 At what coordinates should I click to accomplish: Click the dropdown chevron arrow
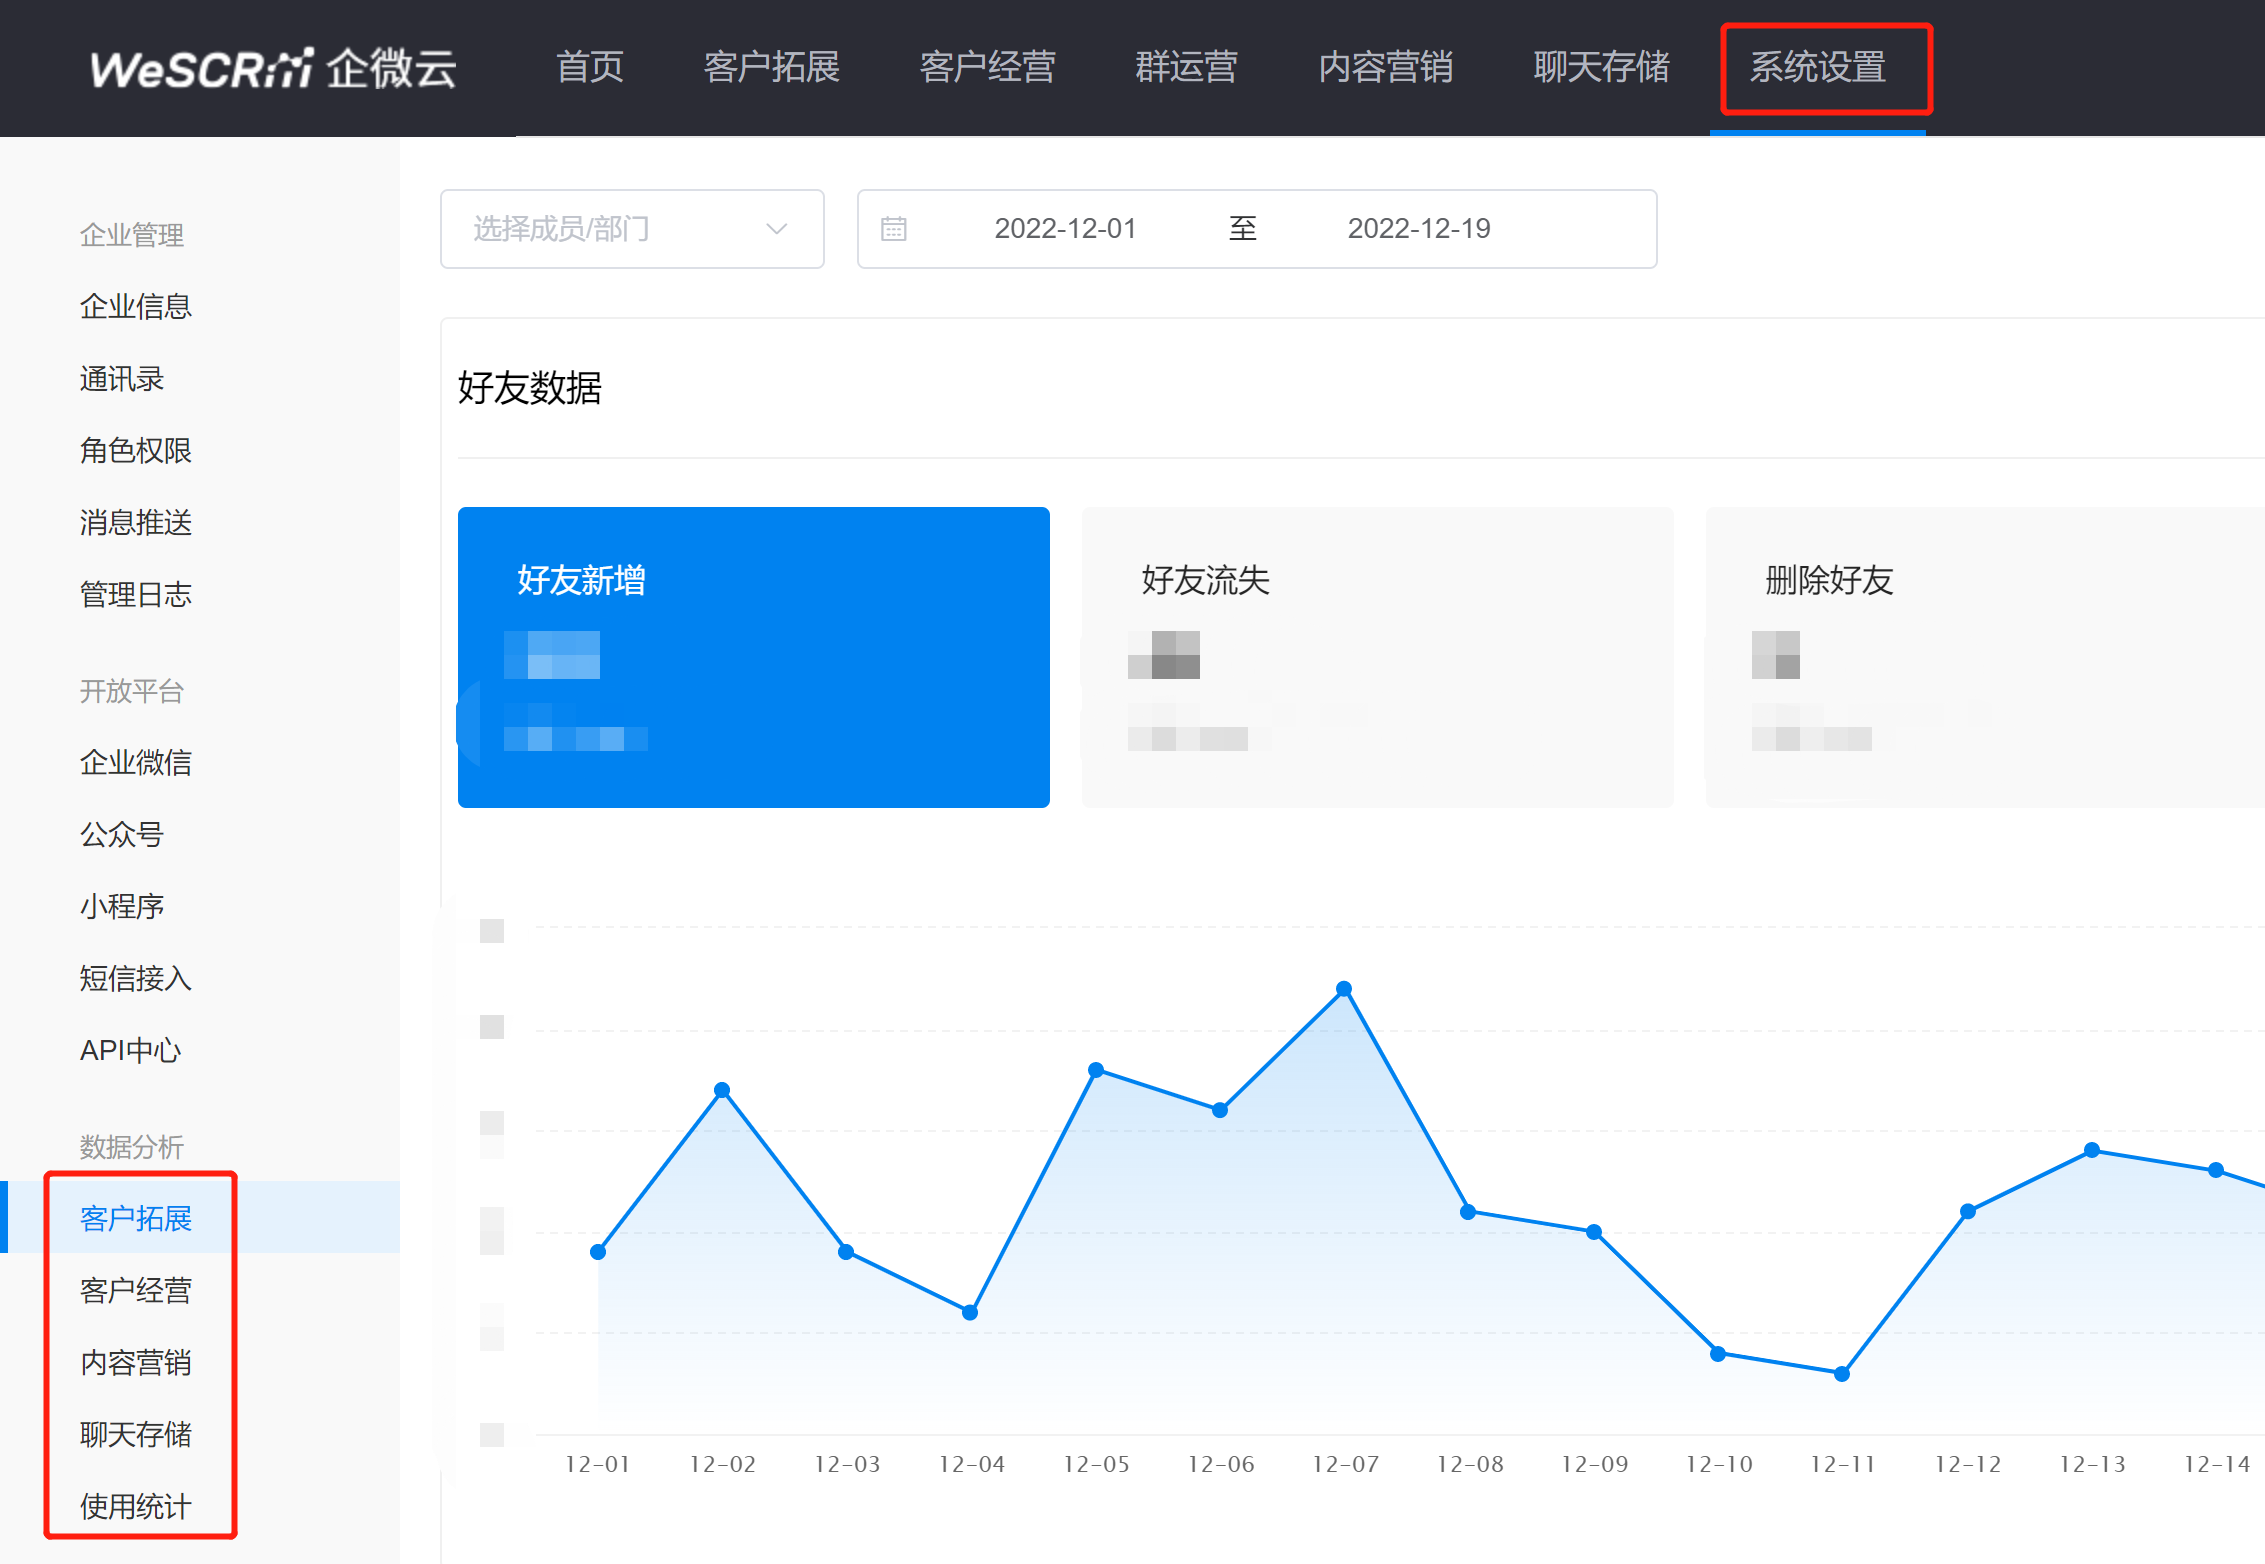(776, 229)
